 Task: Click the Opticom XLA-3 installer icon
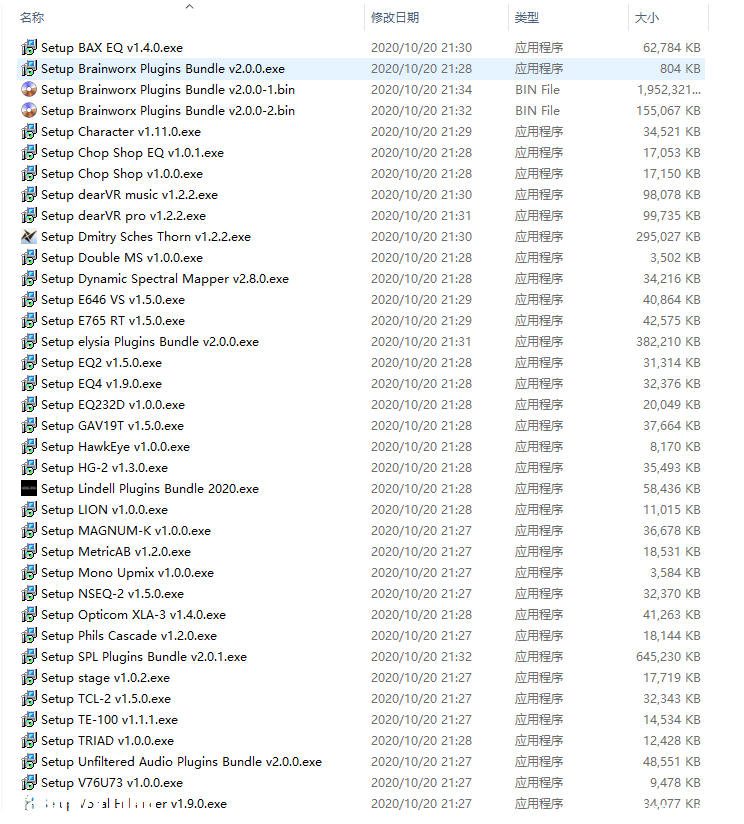(29, 614)
